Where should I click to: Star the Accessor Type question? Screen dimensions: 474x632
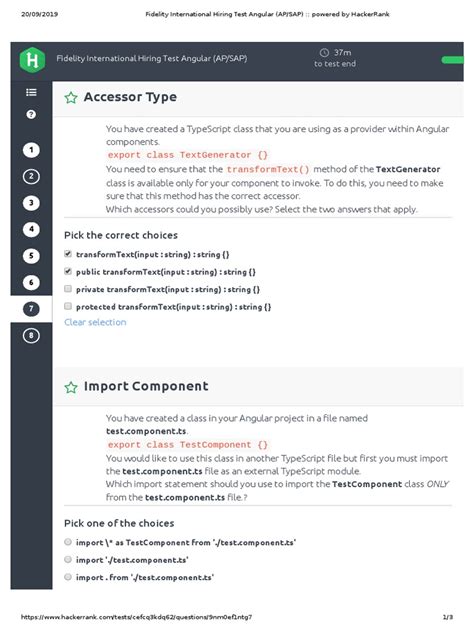point(71,98)
